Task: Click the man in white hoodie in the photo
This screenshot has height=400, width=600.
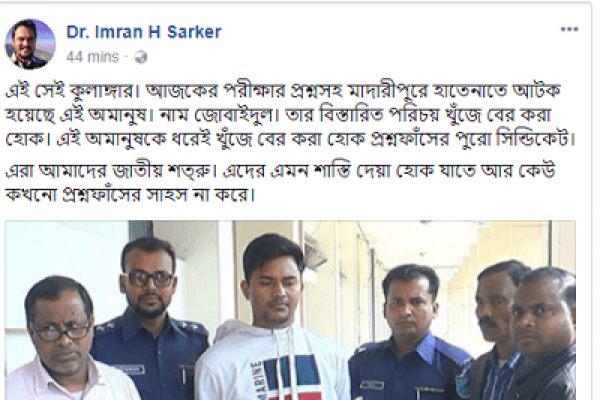Action: pos(272,318)
